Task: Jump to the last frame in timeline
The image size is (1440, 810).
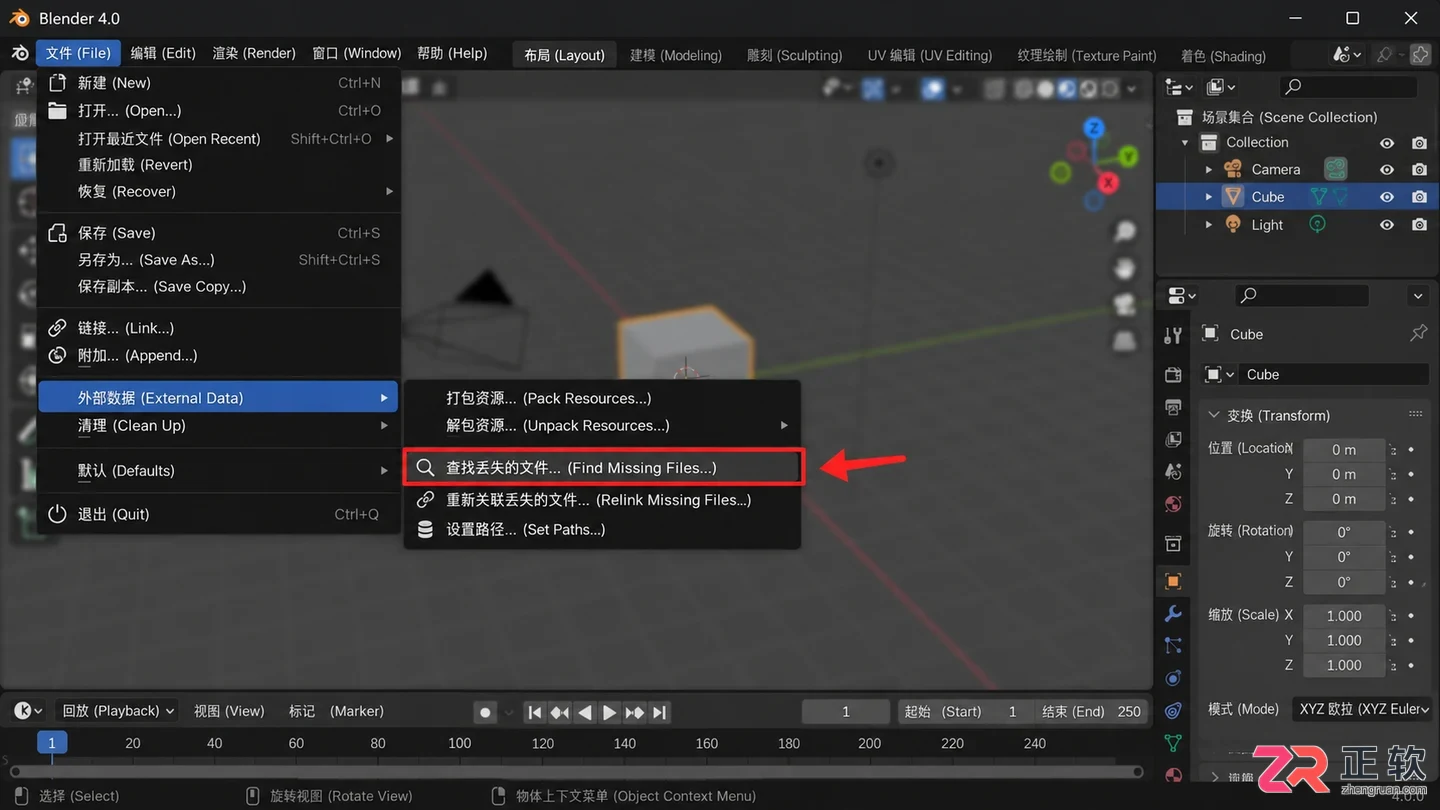Action: click(x=659, y=712)
